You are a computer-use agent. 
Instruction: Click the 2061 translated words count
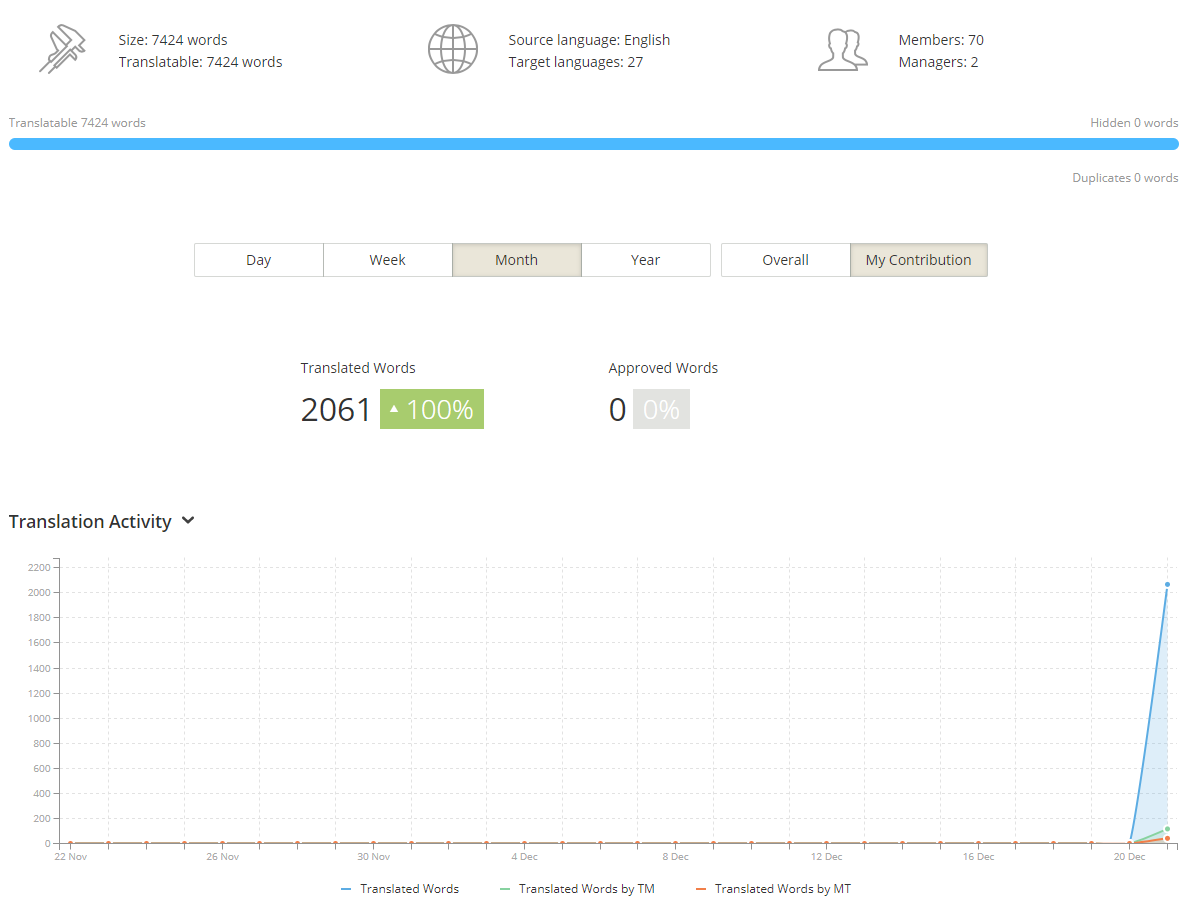[x=335, y=410]
